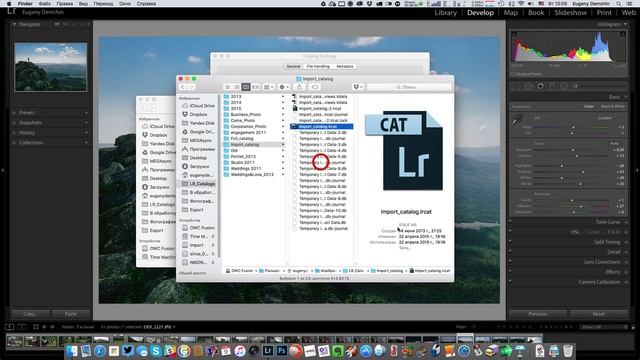The image size is (640, 360).
Task: Switch Finder to column view
Action: pos(246,87)
